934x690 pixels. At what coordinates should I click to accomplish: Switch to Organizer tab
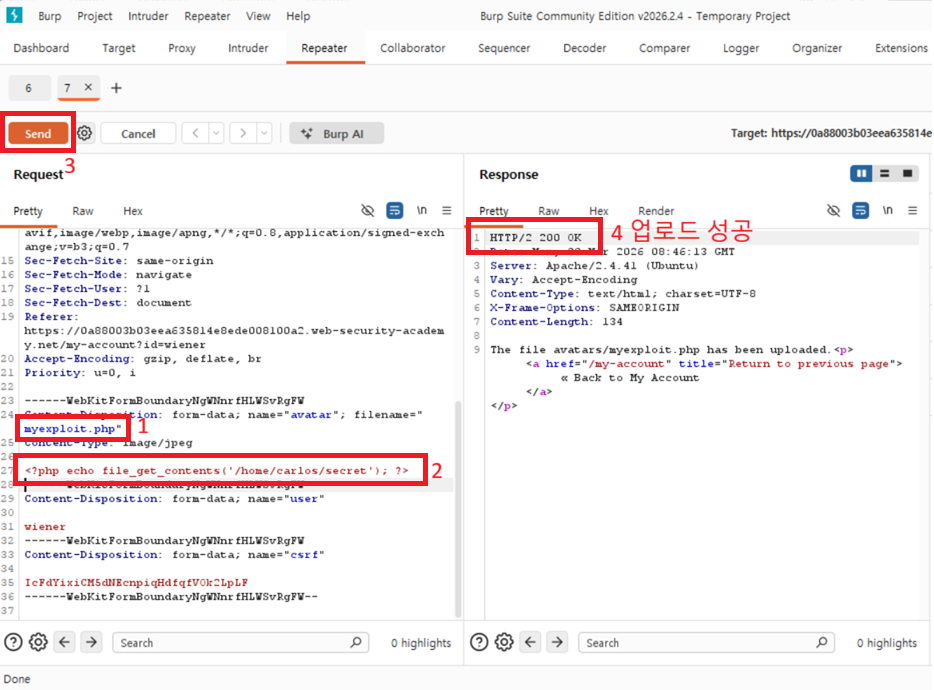tap(817, 48)
